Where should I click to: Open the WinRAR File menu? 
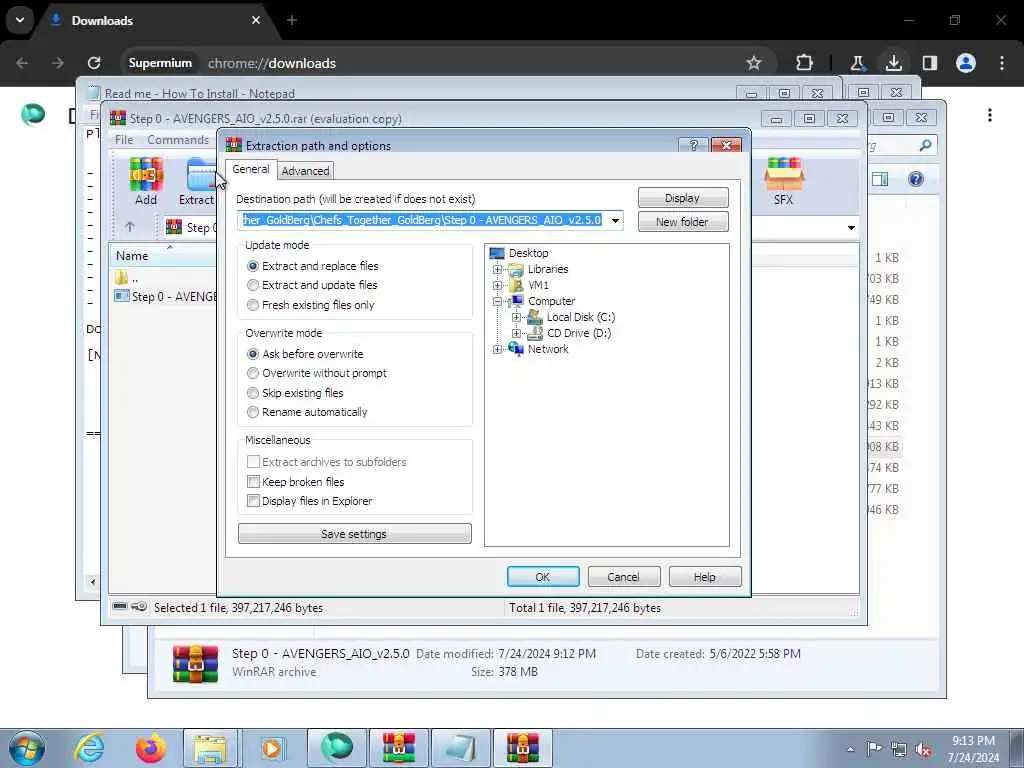click(x=123, y=140)
